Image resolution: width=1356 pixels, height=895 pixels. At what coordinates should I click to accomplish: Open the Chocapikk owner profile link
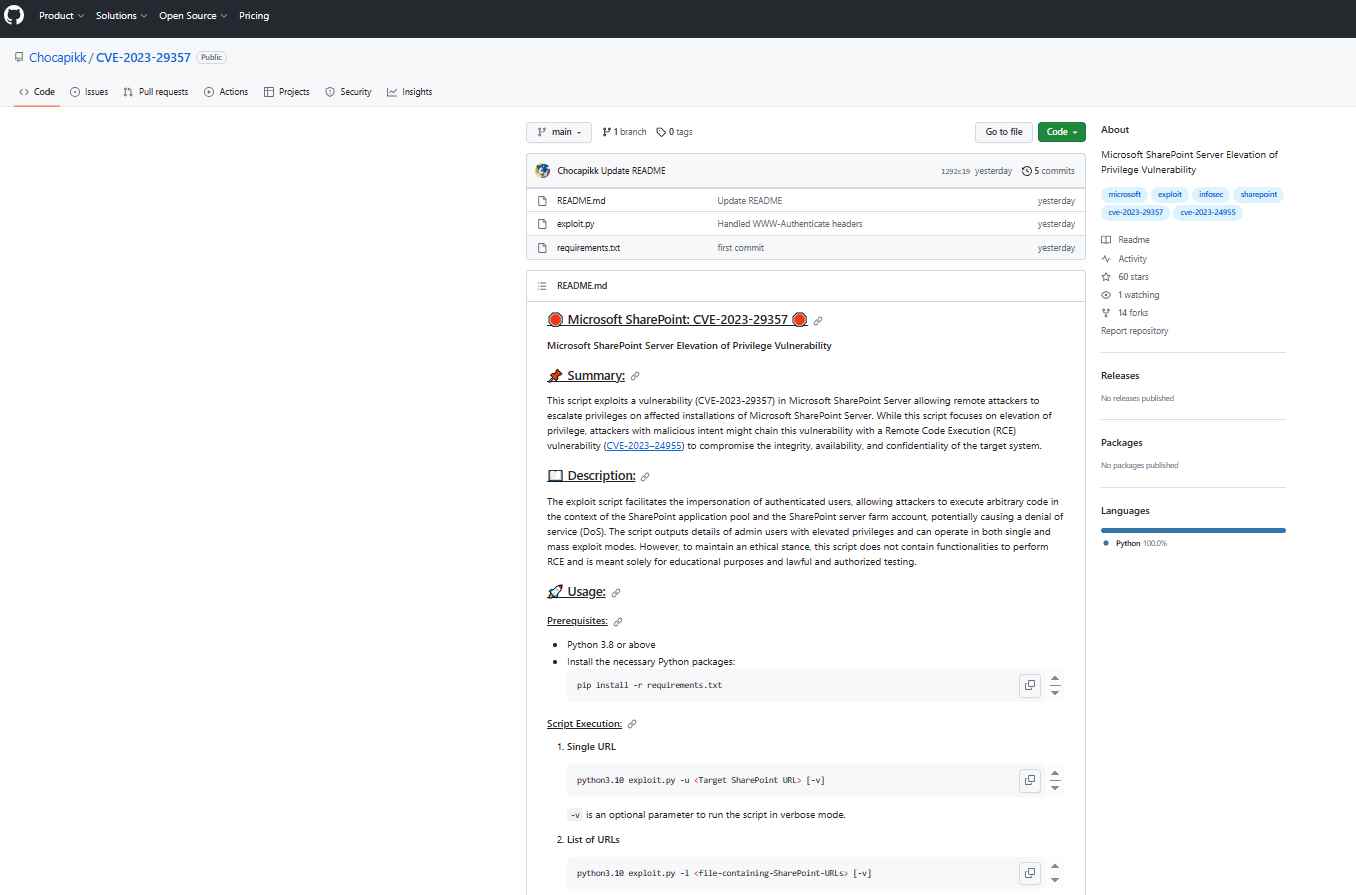click(x=58, y=58)
